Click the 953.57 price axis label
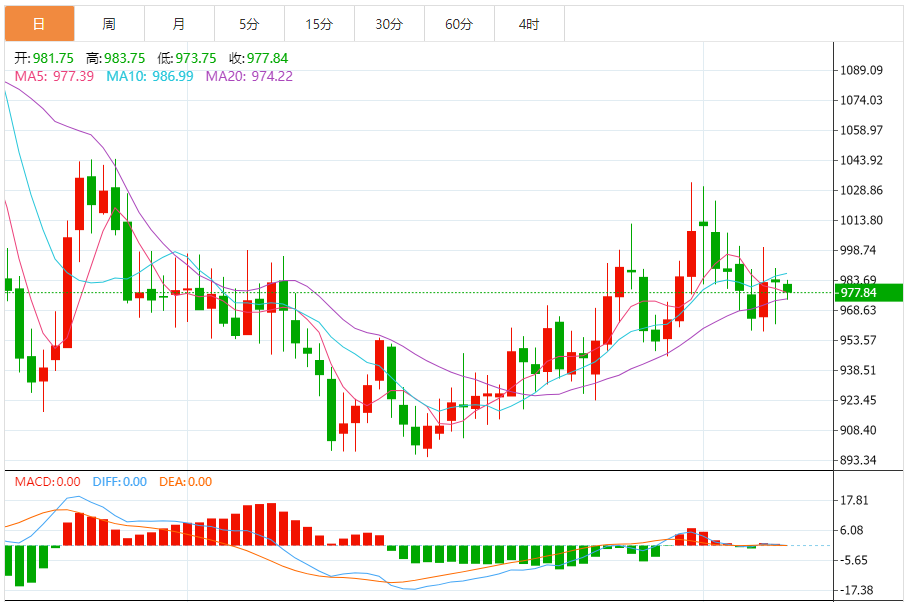Viewport: 908px width, 602px height. click(858, 340)
